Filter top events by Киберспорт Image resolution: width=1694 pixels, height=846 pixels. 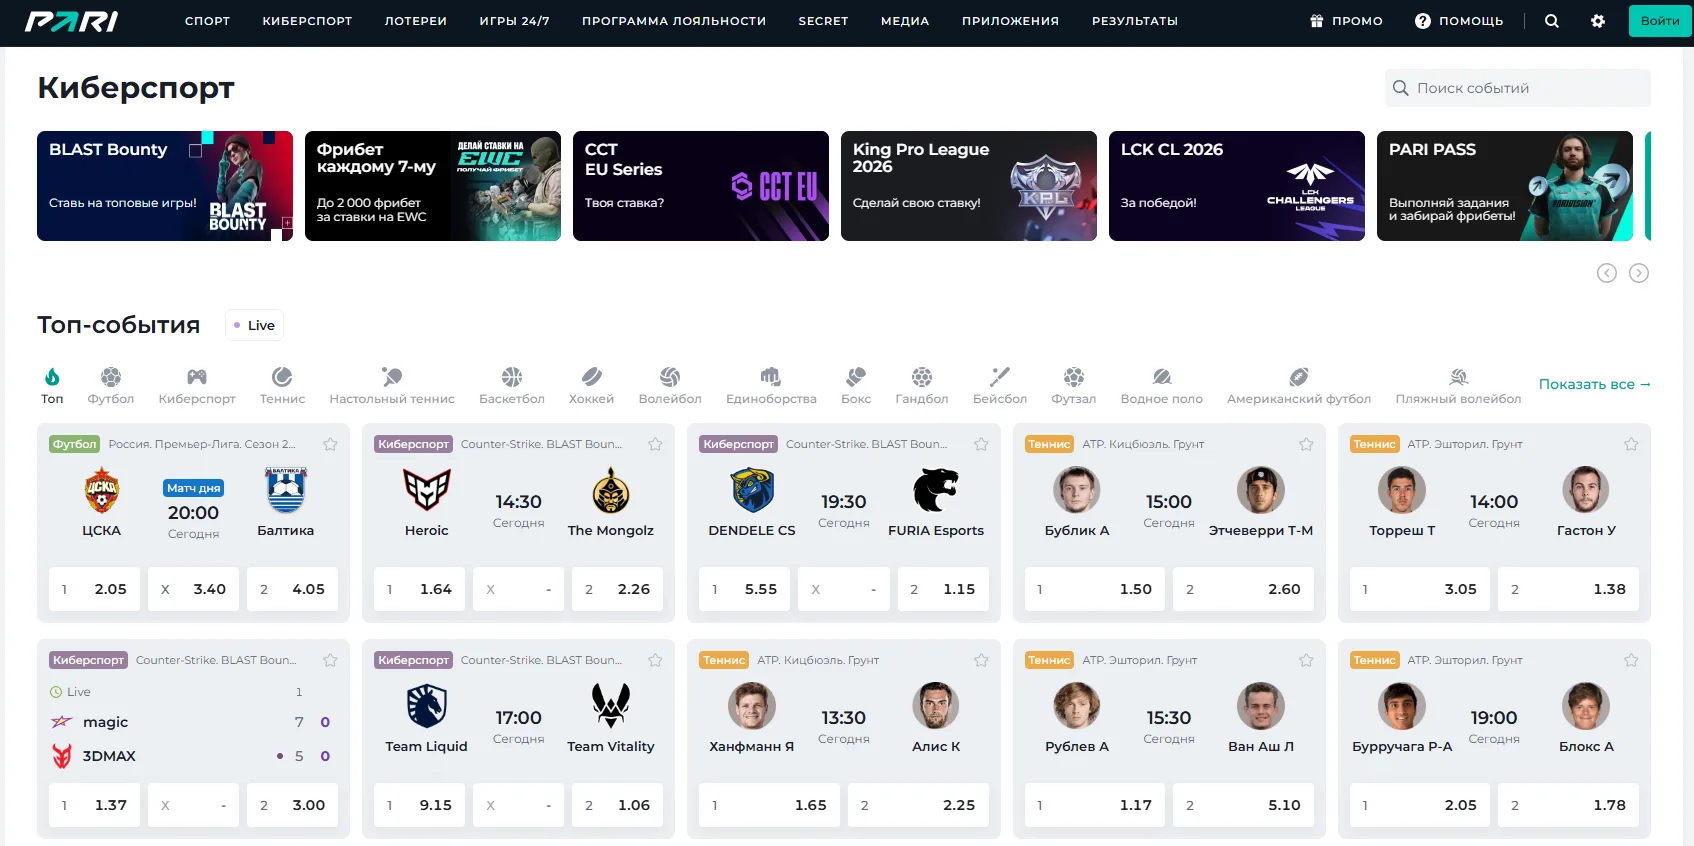[197, 385]
